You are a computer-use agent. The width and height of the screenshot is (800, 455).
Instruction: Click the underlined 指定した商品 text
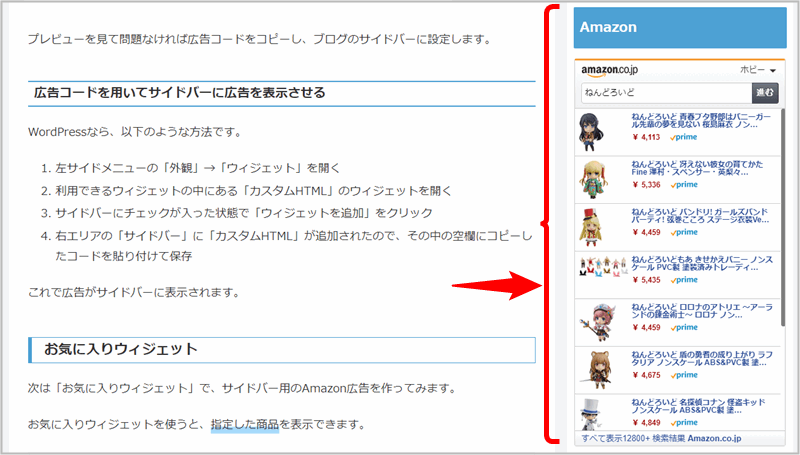point(245,424)
